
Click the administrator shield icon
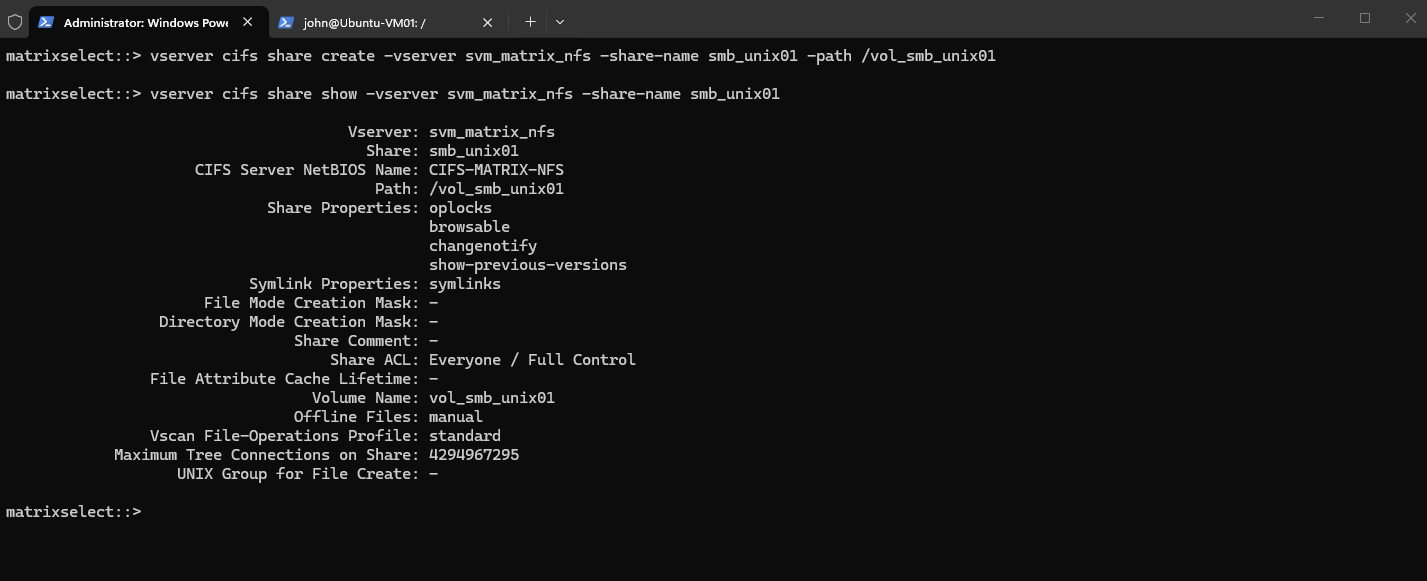(15, 21)
